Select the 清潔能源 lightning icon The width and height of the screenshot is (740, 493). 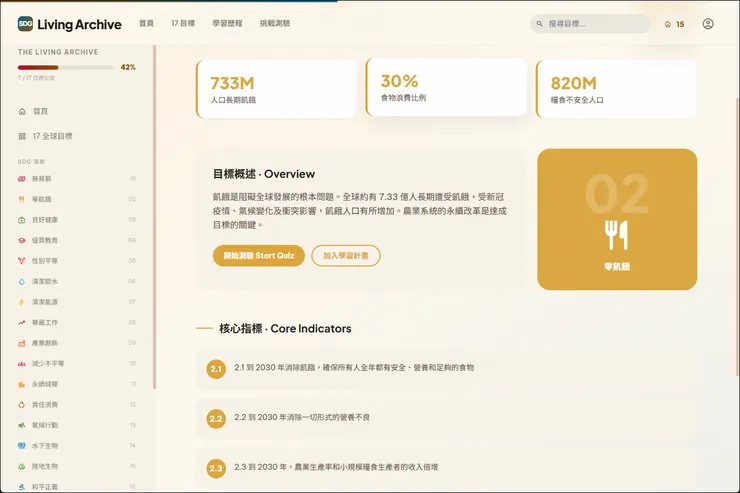[x=22, y=302]
